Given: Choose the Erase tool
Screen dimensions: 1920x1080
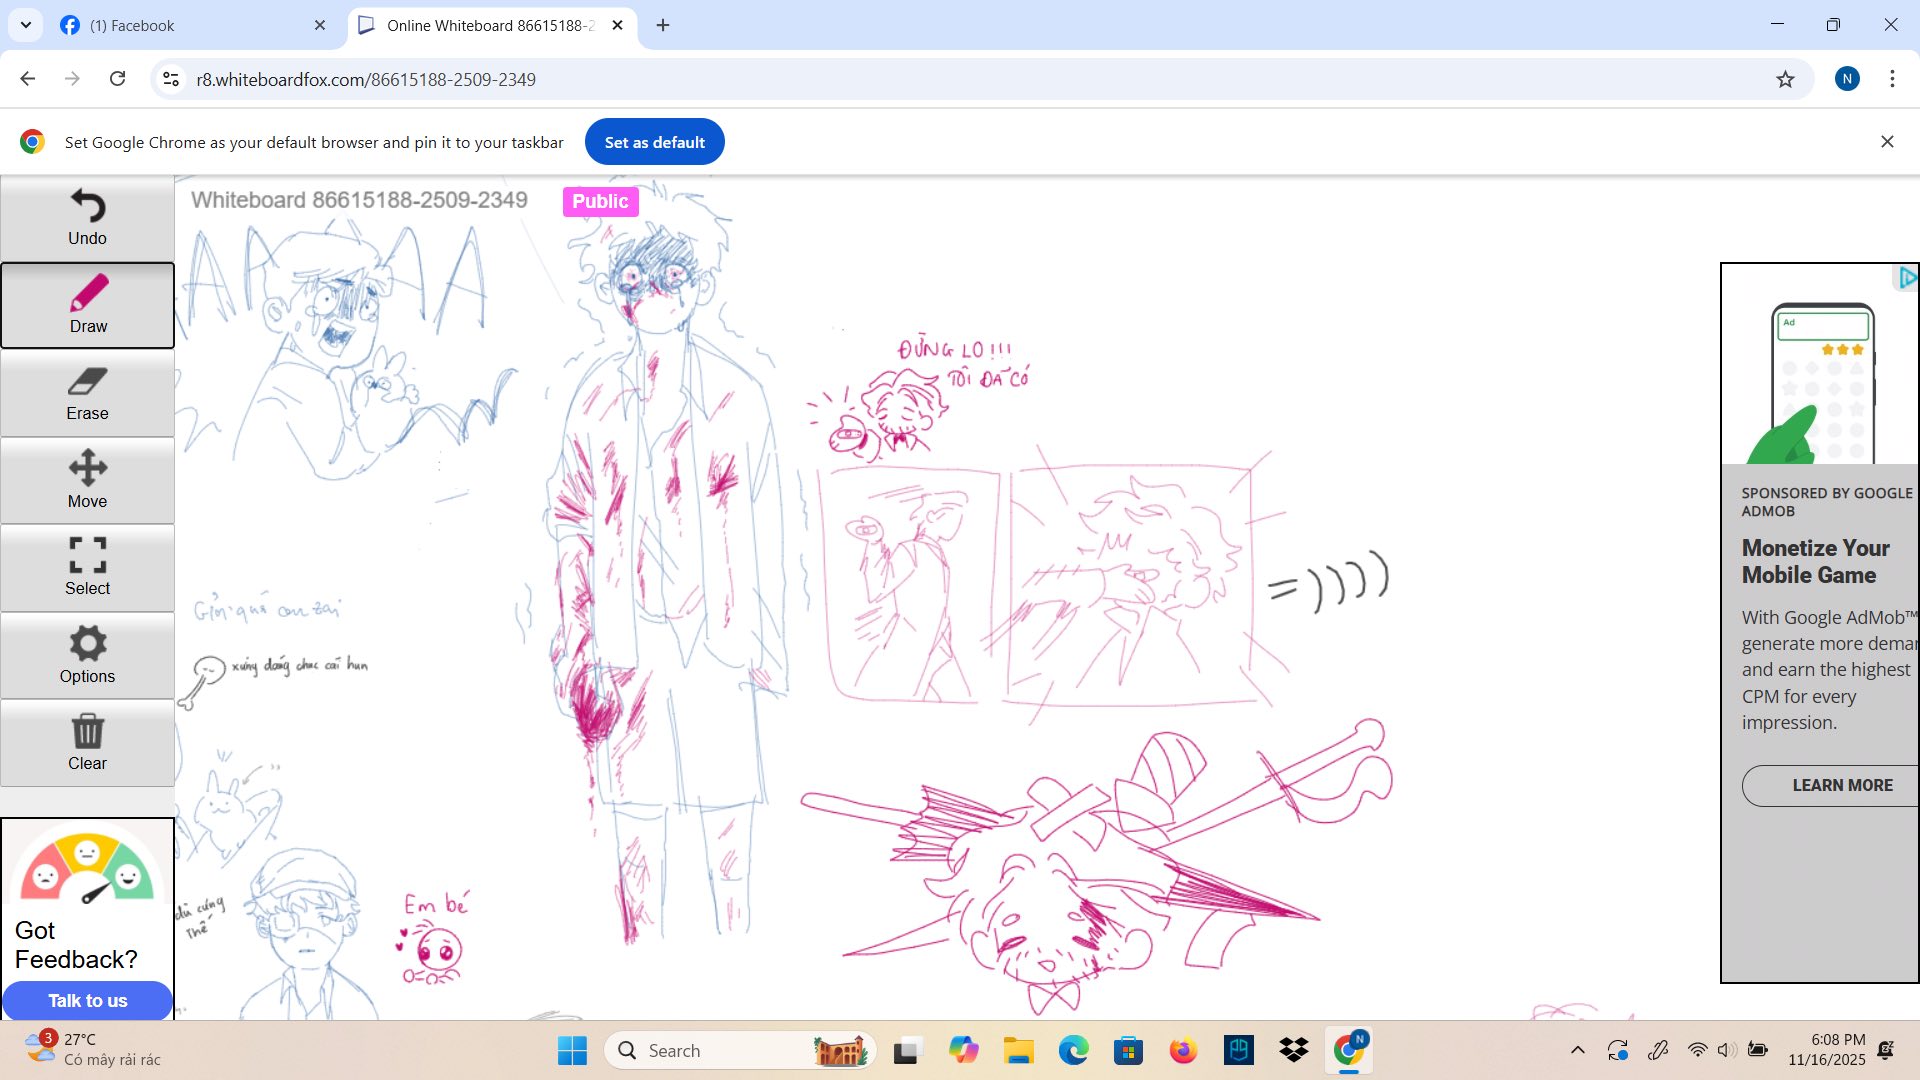Looking at the screenshot, I should [87, 393].
